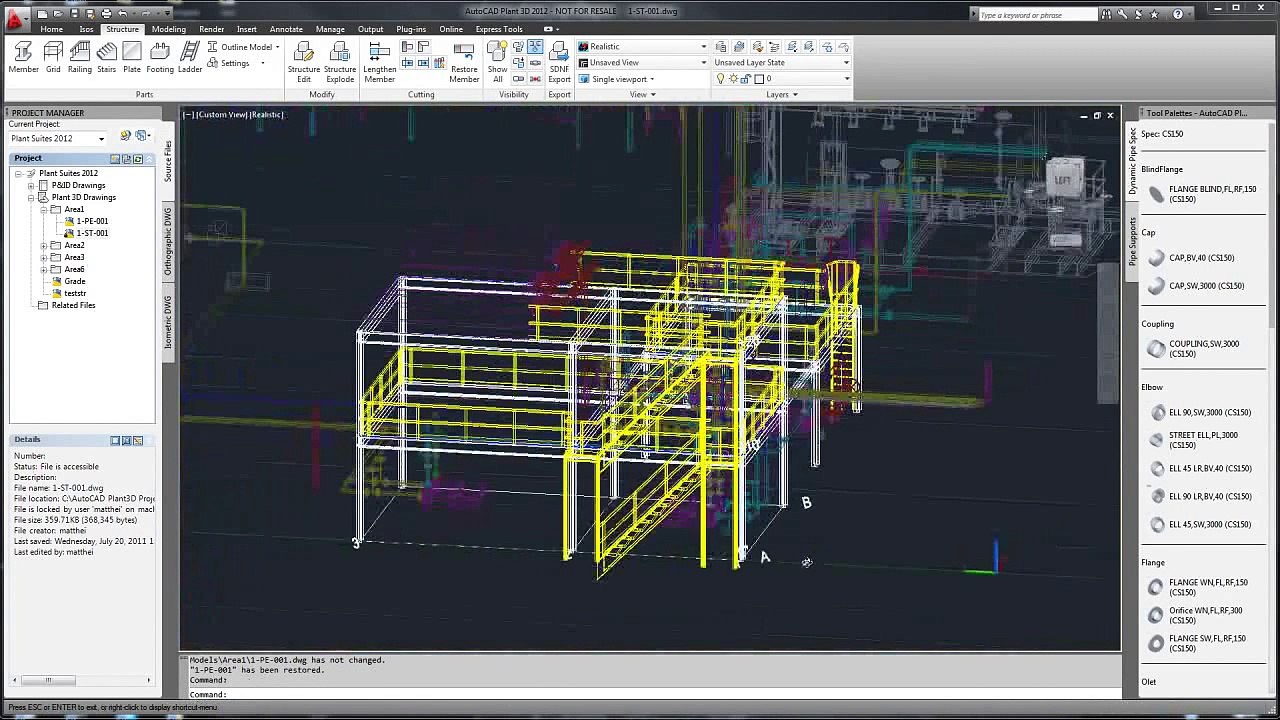
Task: Open the Unsaved View dropdown
Action: point(643,62)
